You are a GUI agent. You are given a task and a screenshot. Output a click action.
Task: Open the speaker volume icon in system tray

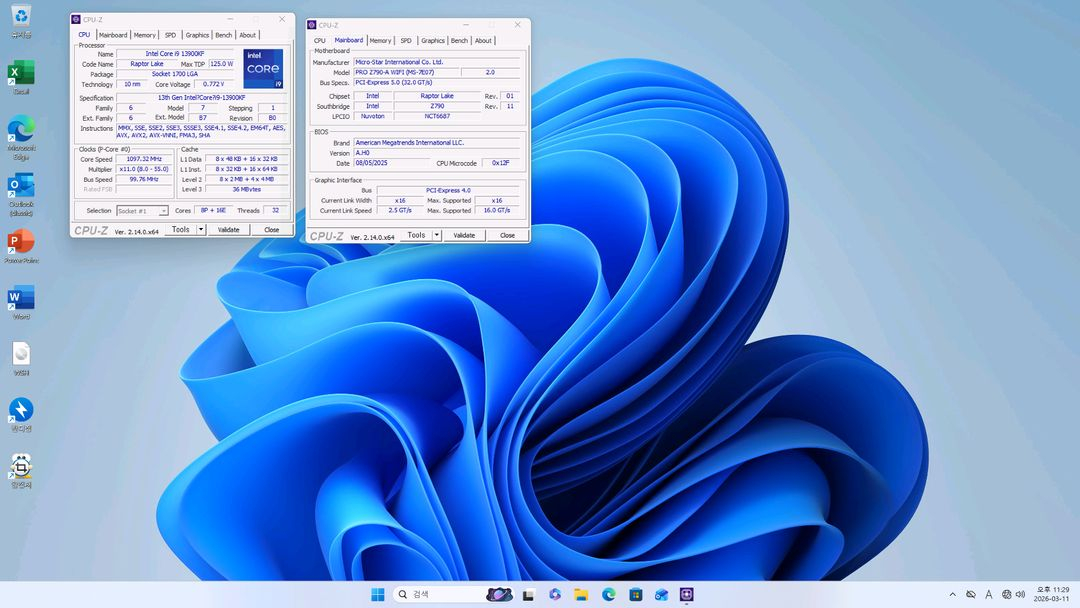point(1020,594)
